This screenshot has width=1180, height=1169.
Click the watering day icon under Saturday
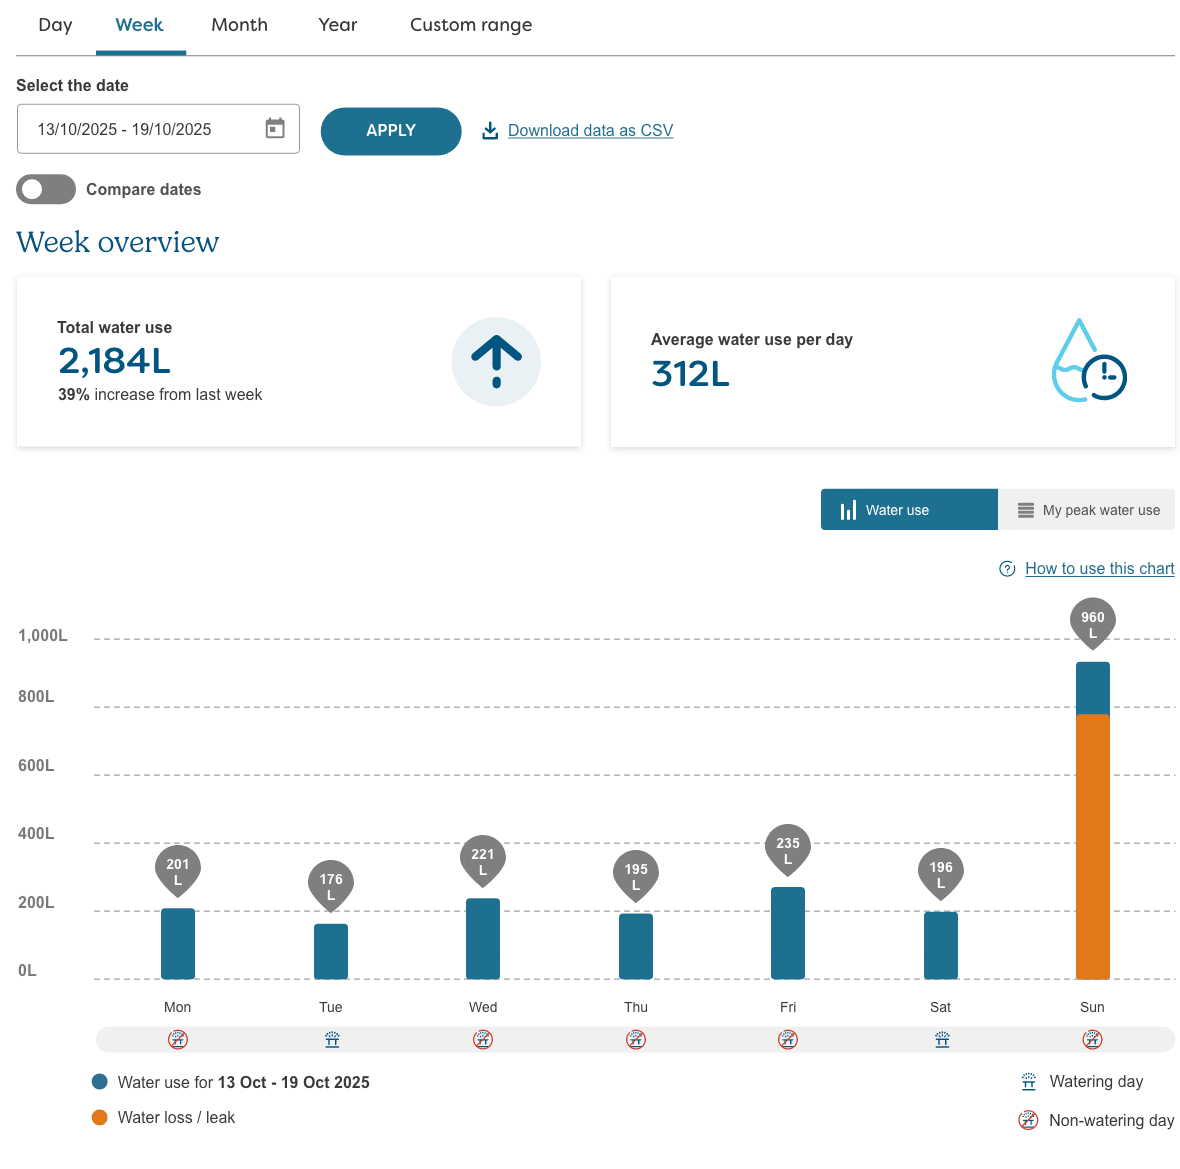(941, 1039)
